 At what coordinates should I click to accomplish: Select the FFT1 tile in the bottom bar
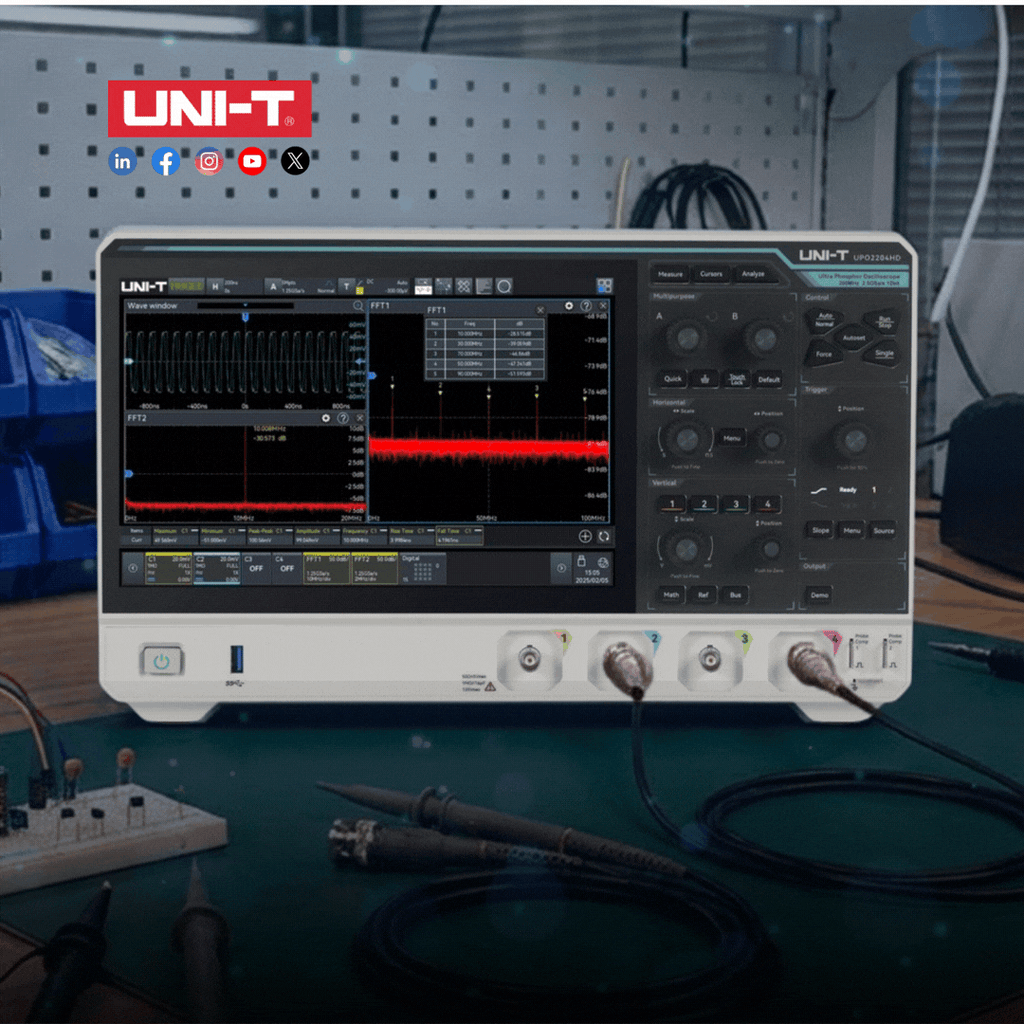click(x=327, y=568)
